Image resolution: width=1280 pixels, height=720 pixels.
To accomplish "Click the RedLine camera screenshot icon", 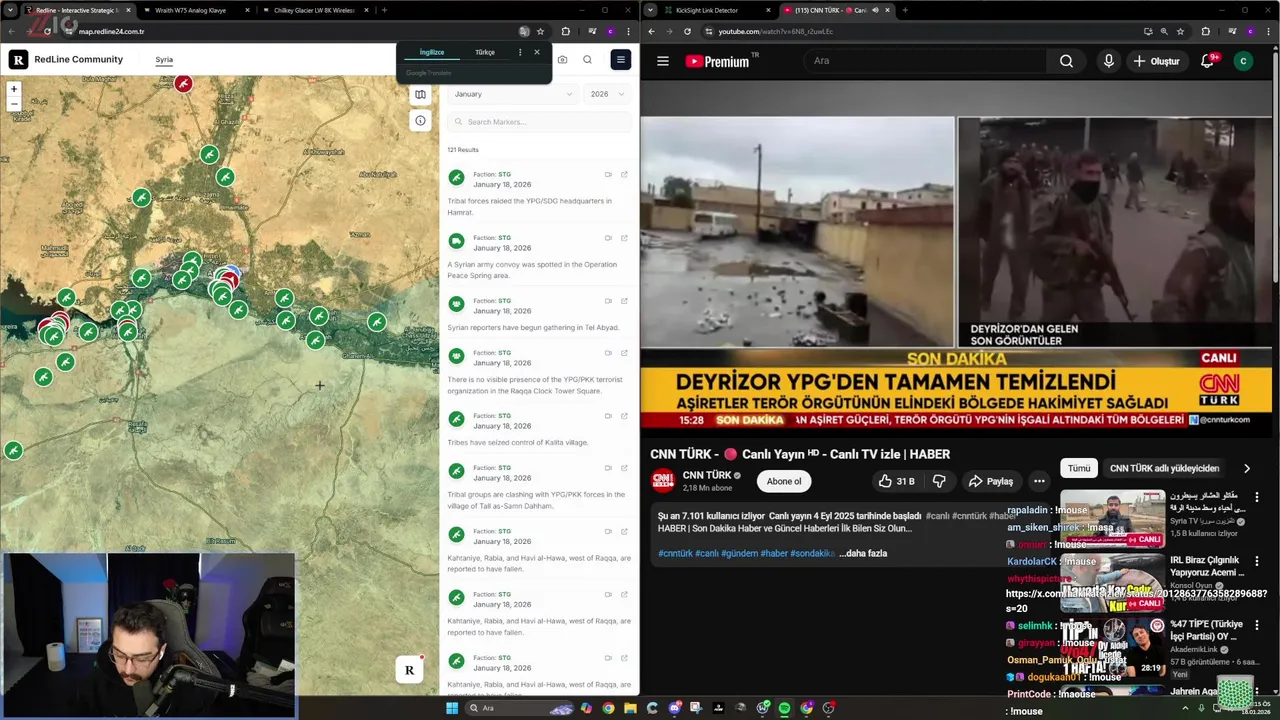I will tap(562, 60).
